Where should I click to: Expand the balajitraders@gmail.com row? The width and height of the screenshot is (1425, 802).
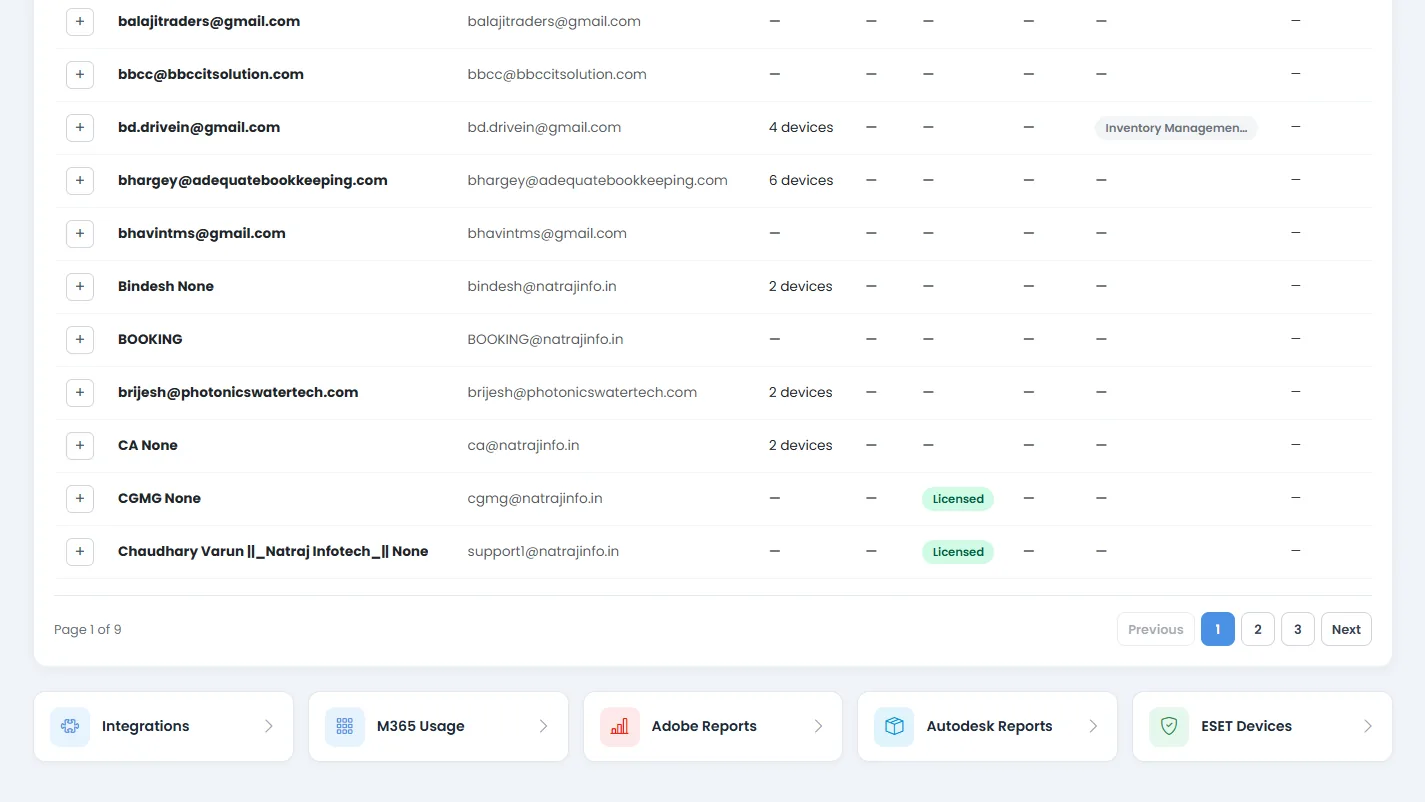(x=80, y=22)
